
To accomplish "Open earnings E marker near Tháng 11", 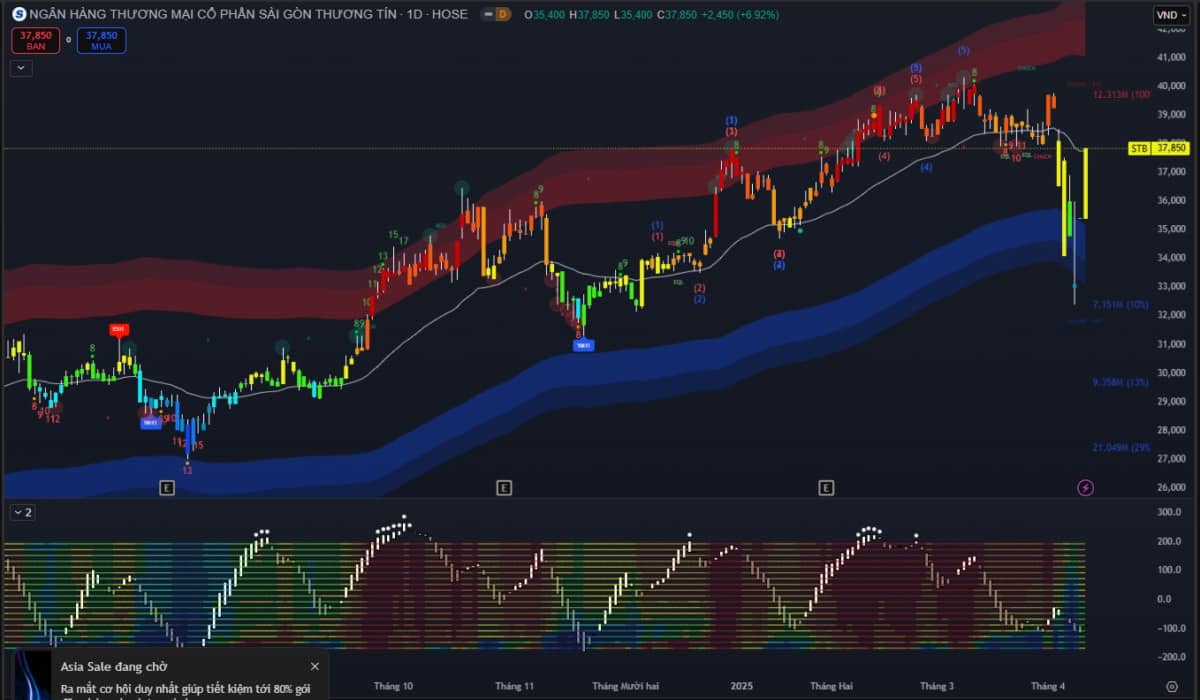I will tap(504, 487).
